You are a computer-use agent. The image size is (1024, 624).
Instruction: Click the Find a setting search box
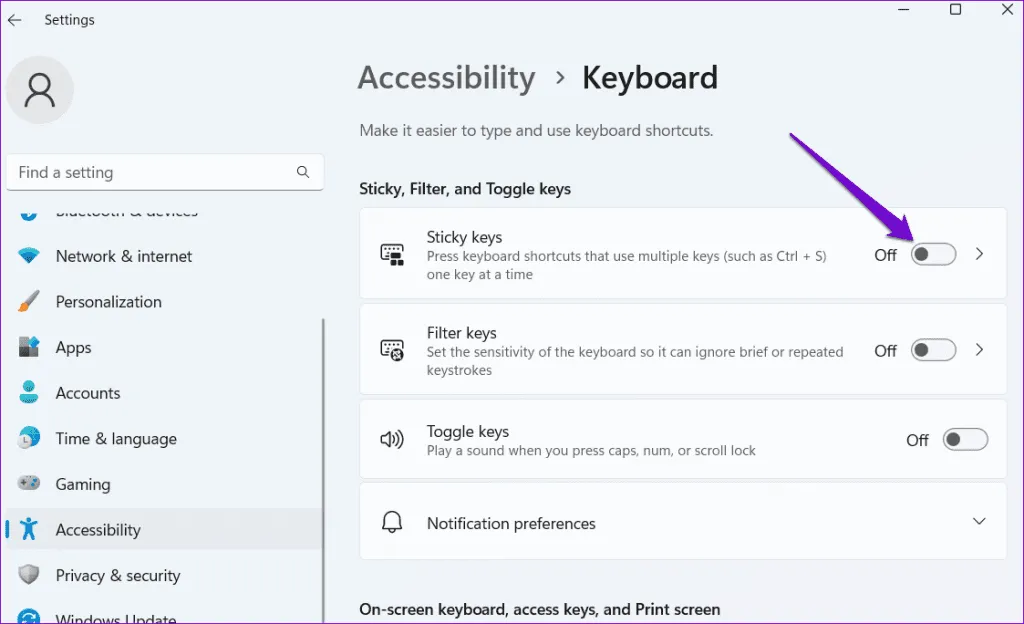[150, 172]
